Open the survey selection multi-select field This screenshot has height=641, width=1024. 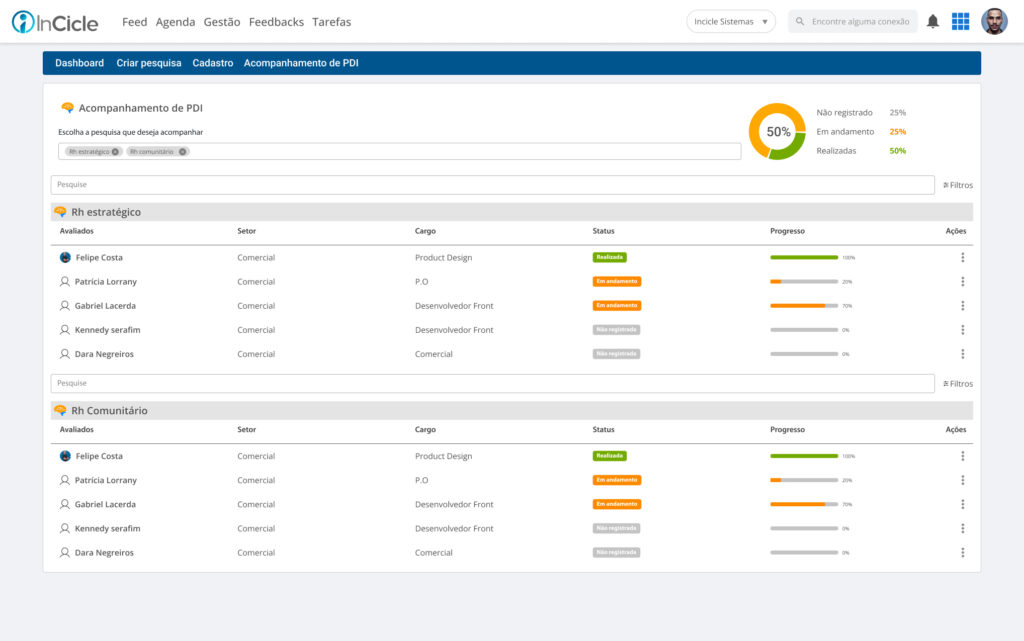pos(400,151)
